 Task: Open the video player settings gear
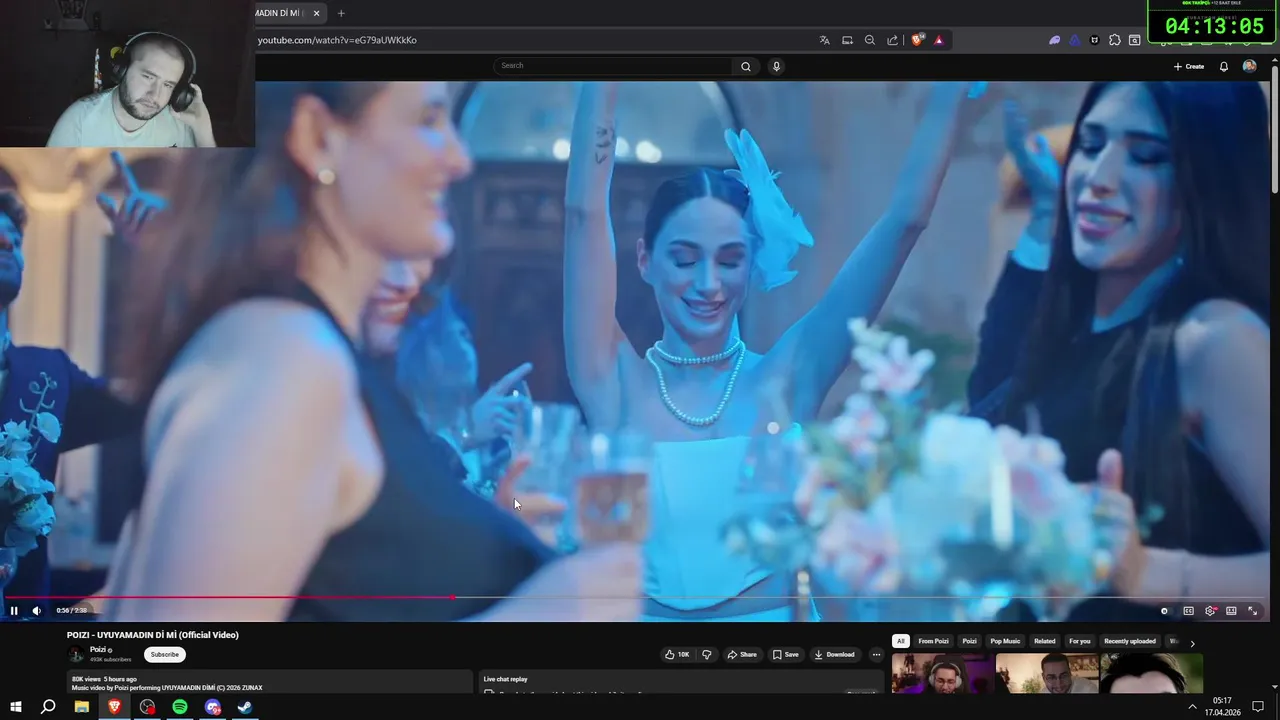[x=1210, y=610]
